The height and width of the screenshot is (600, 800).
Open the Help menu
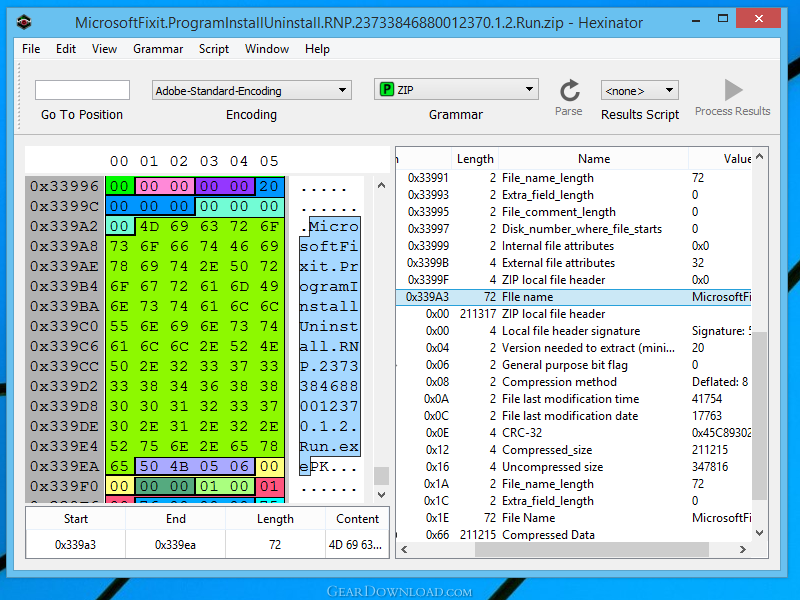click(x=317, y=49)
